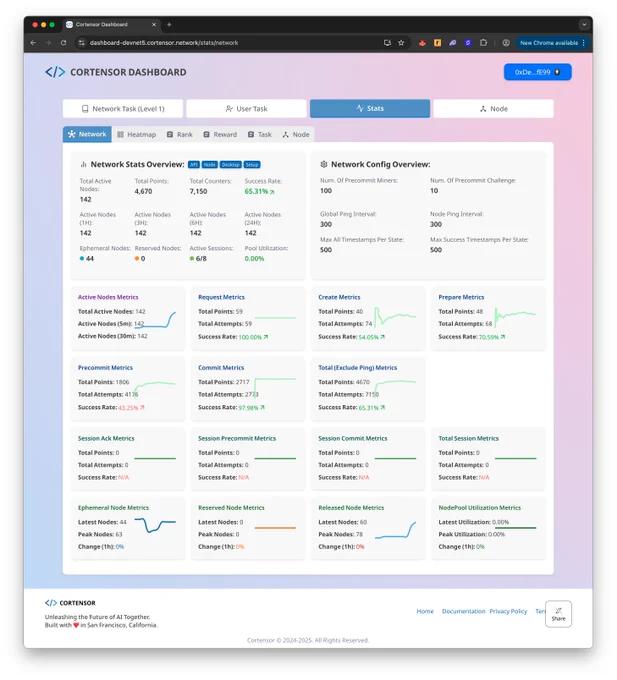Click the NodePool Utilization Metrics title
617x680 pixels.
tap(480, 507)
